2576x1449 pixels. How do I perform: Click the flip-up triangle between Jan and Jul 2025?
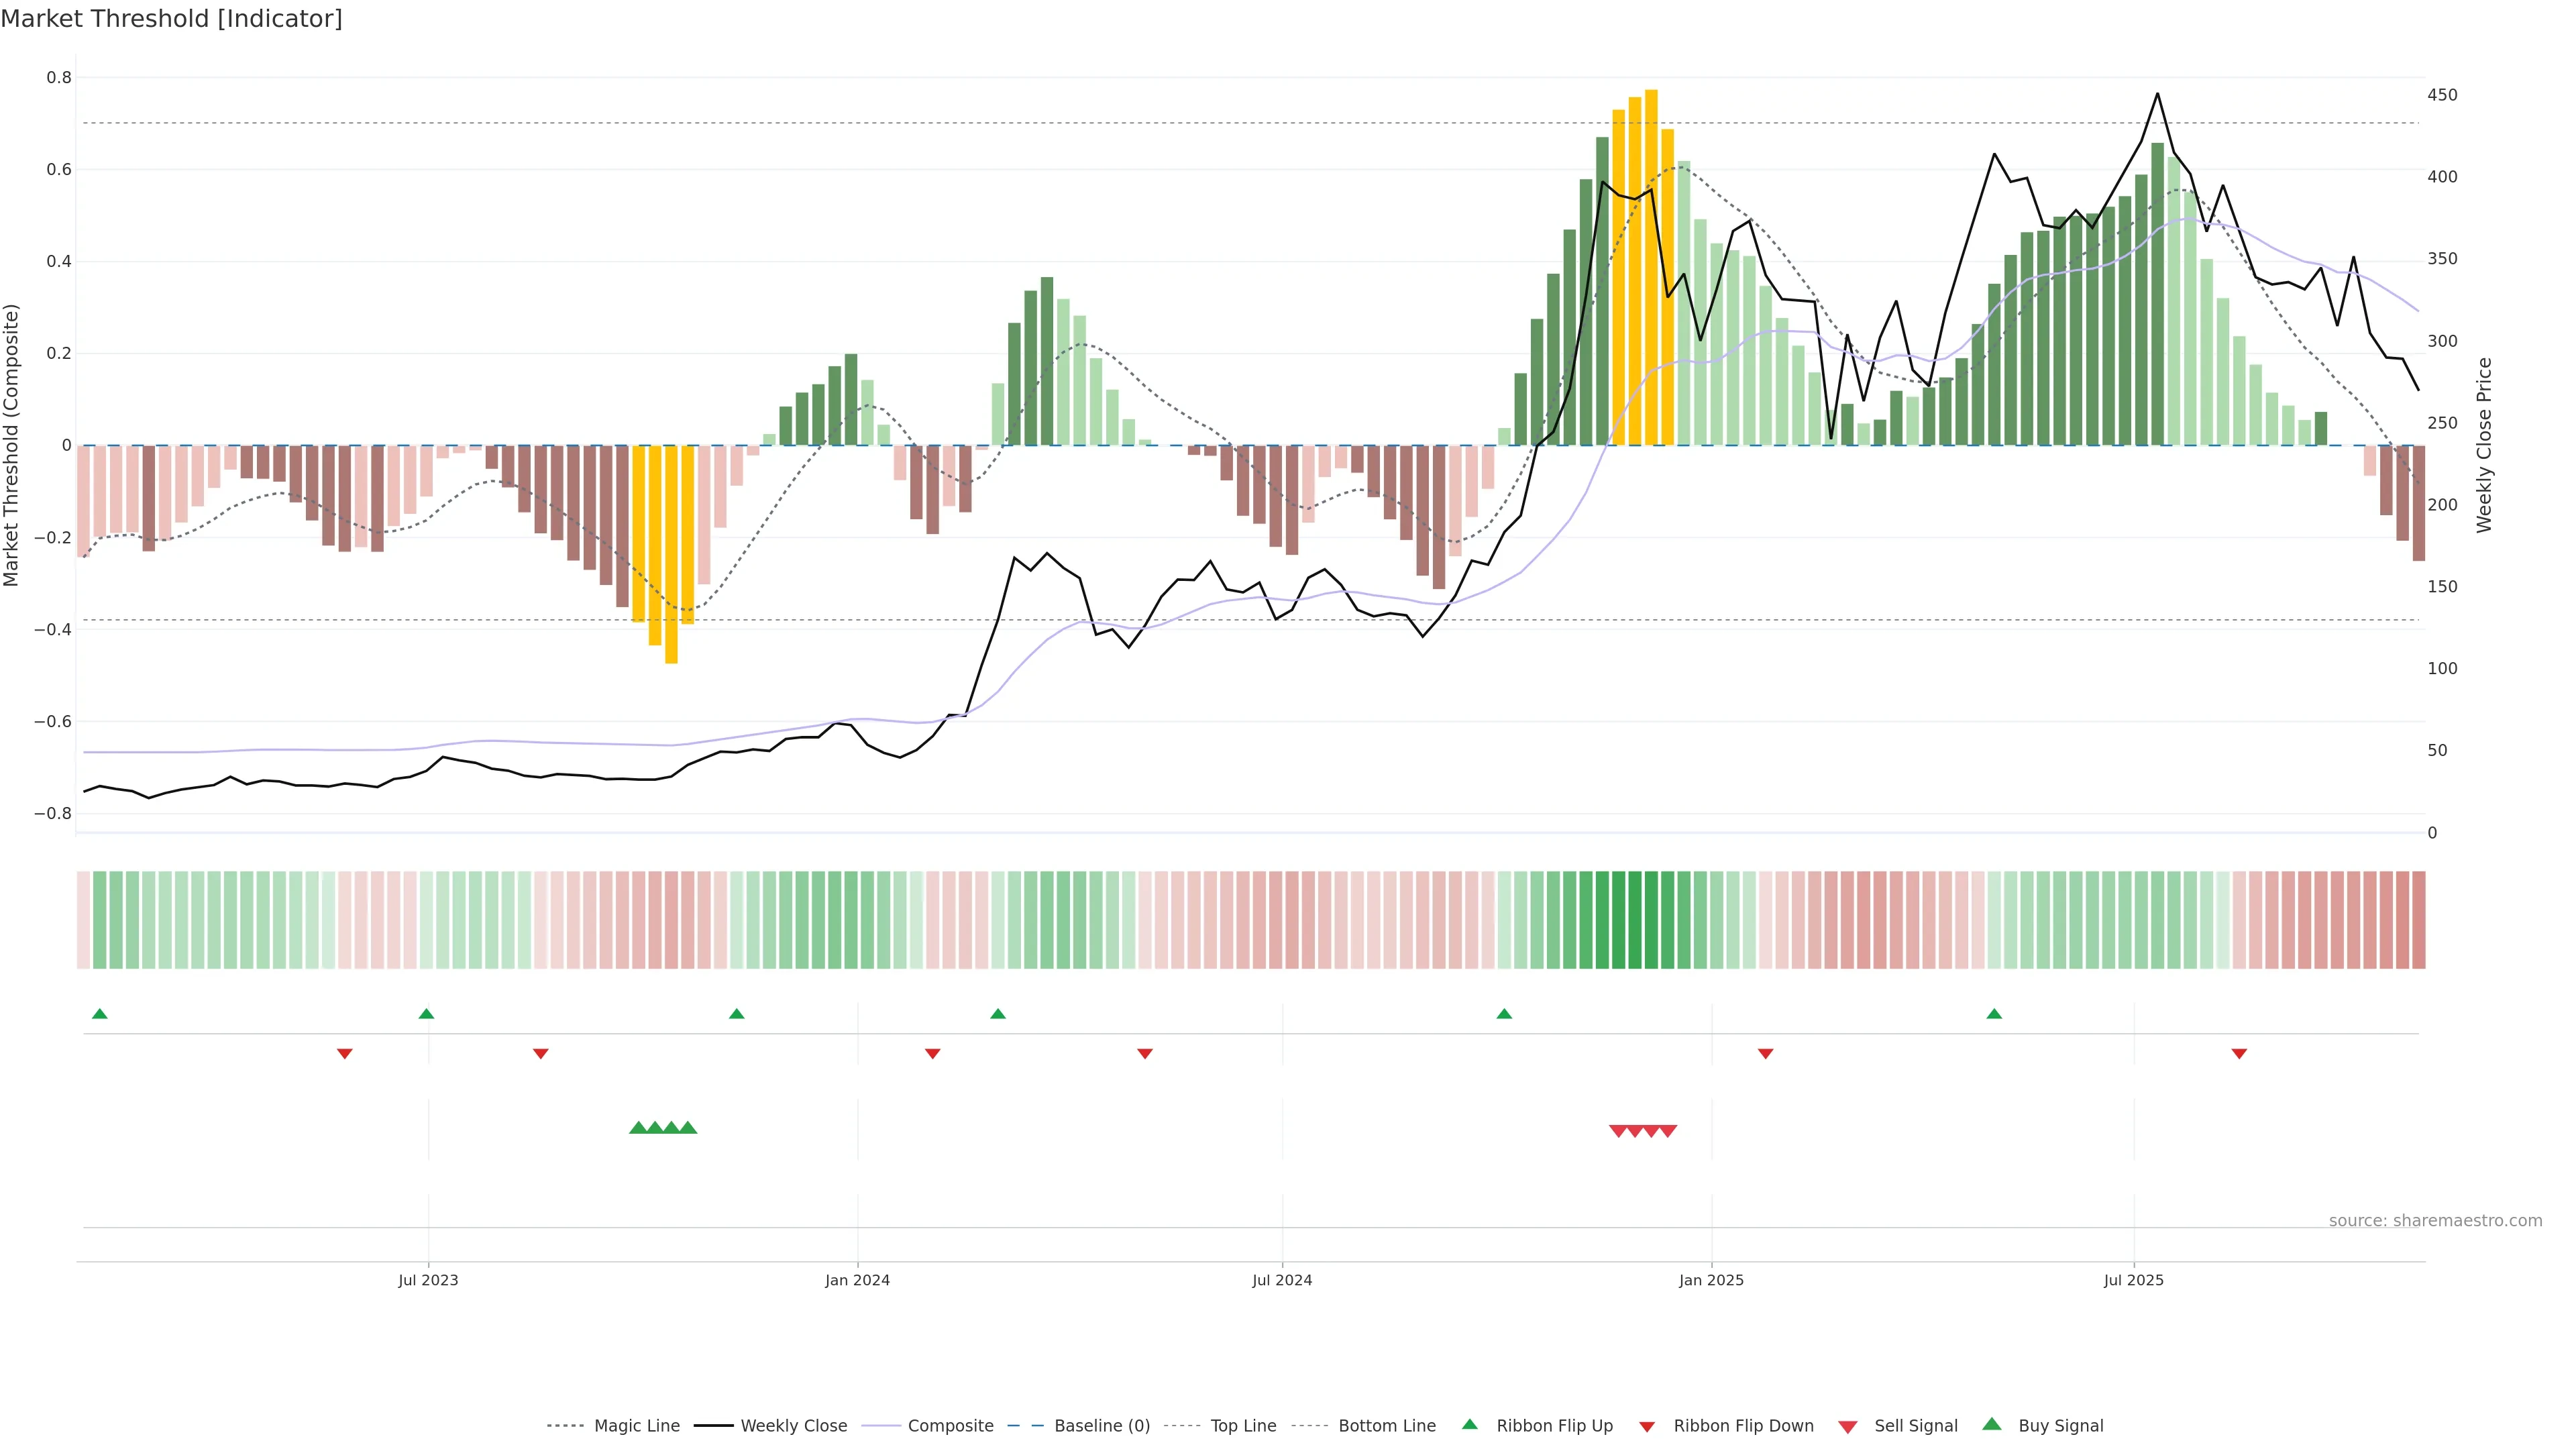1994,1014
